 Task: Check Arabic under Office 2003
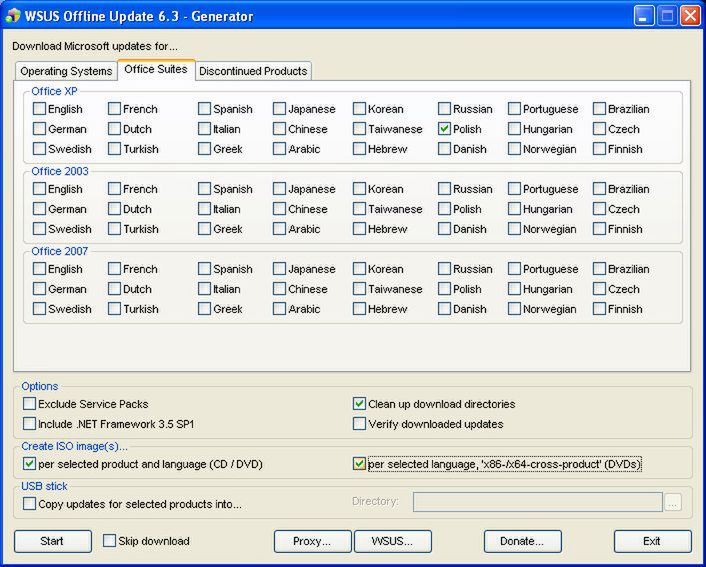pyautogui.click(x=279, y=229)
